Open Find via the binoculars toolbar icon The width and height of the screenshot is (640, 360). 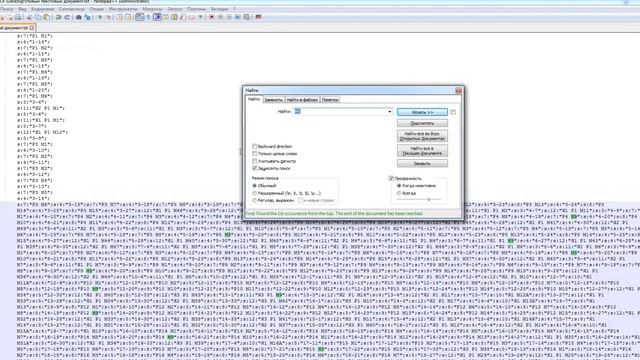[78, 17]
